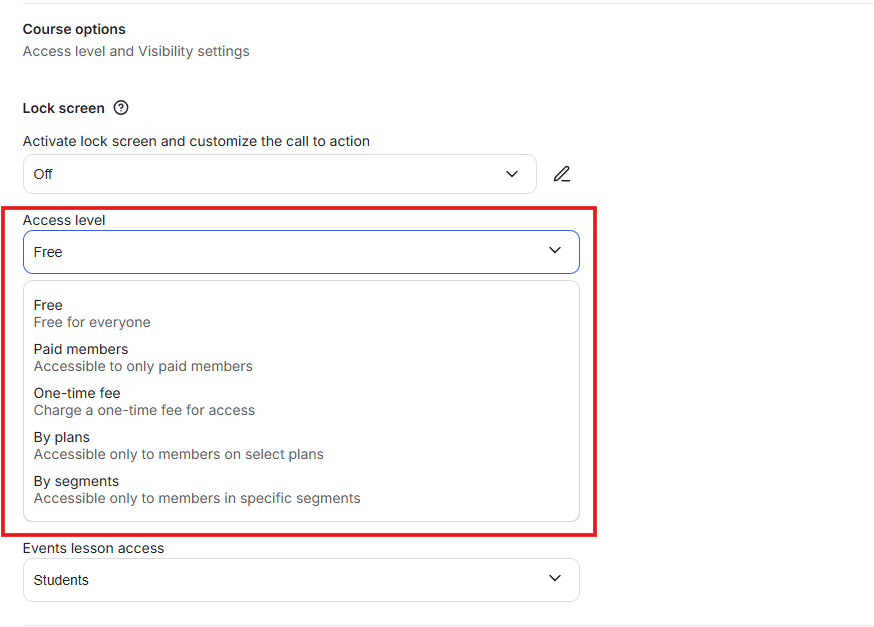Select the Paid members access option
Image resolution: width=874 pixels, height=627 pixels.
click(81, 350)
